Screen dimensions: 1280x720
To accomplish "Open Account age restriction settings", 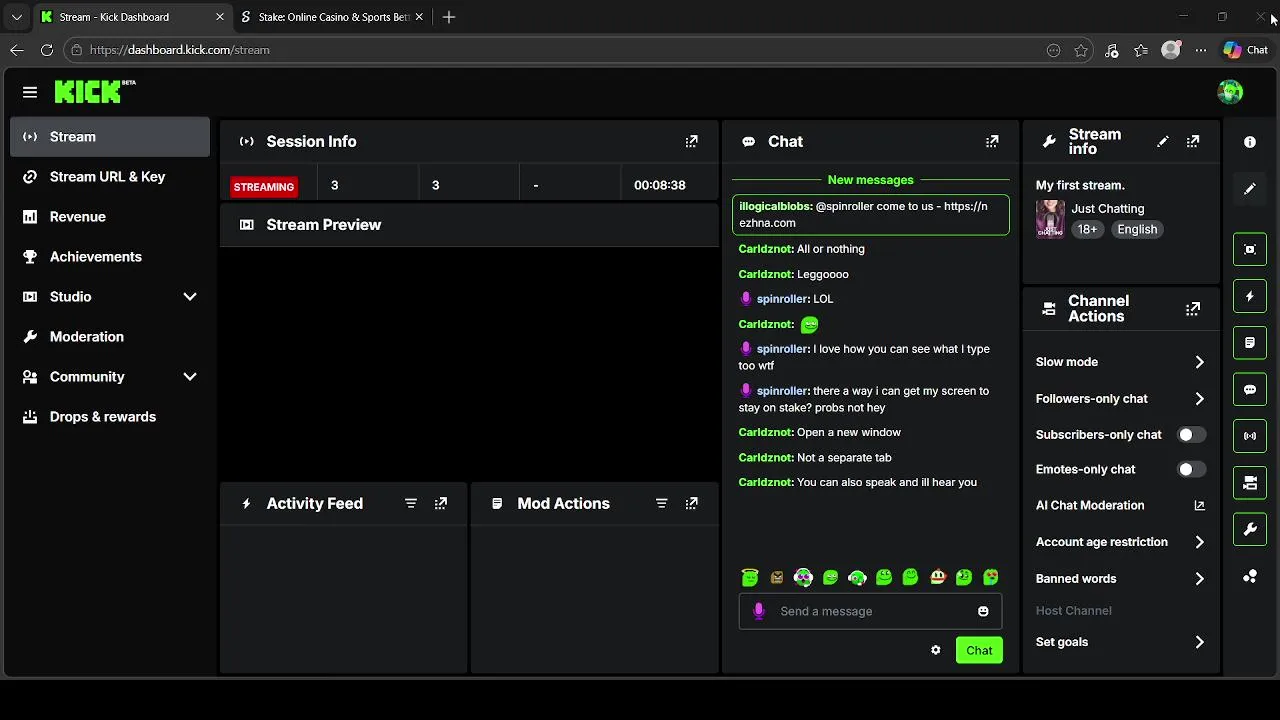I will (x=1121, y=542).
